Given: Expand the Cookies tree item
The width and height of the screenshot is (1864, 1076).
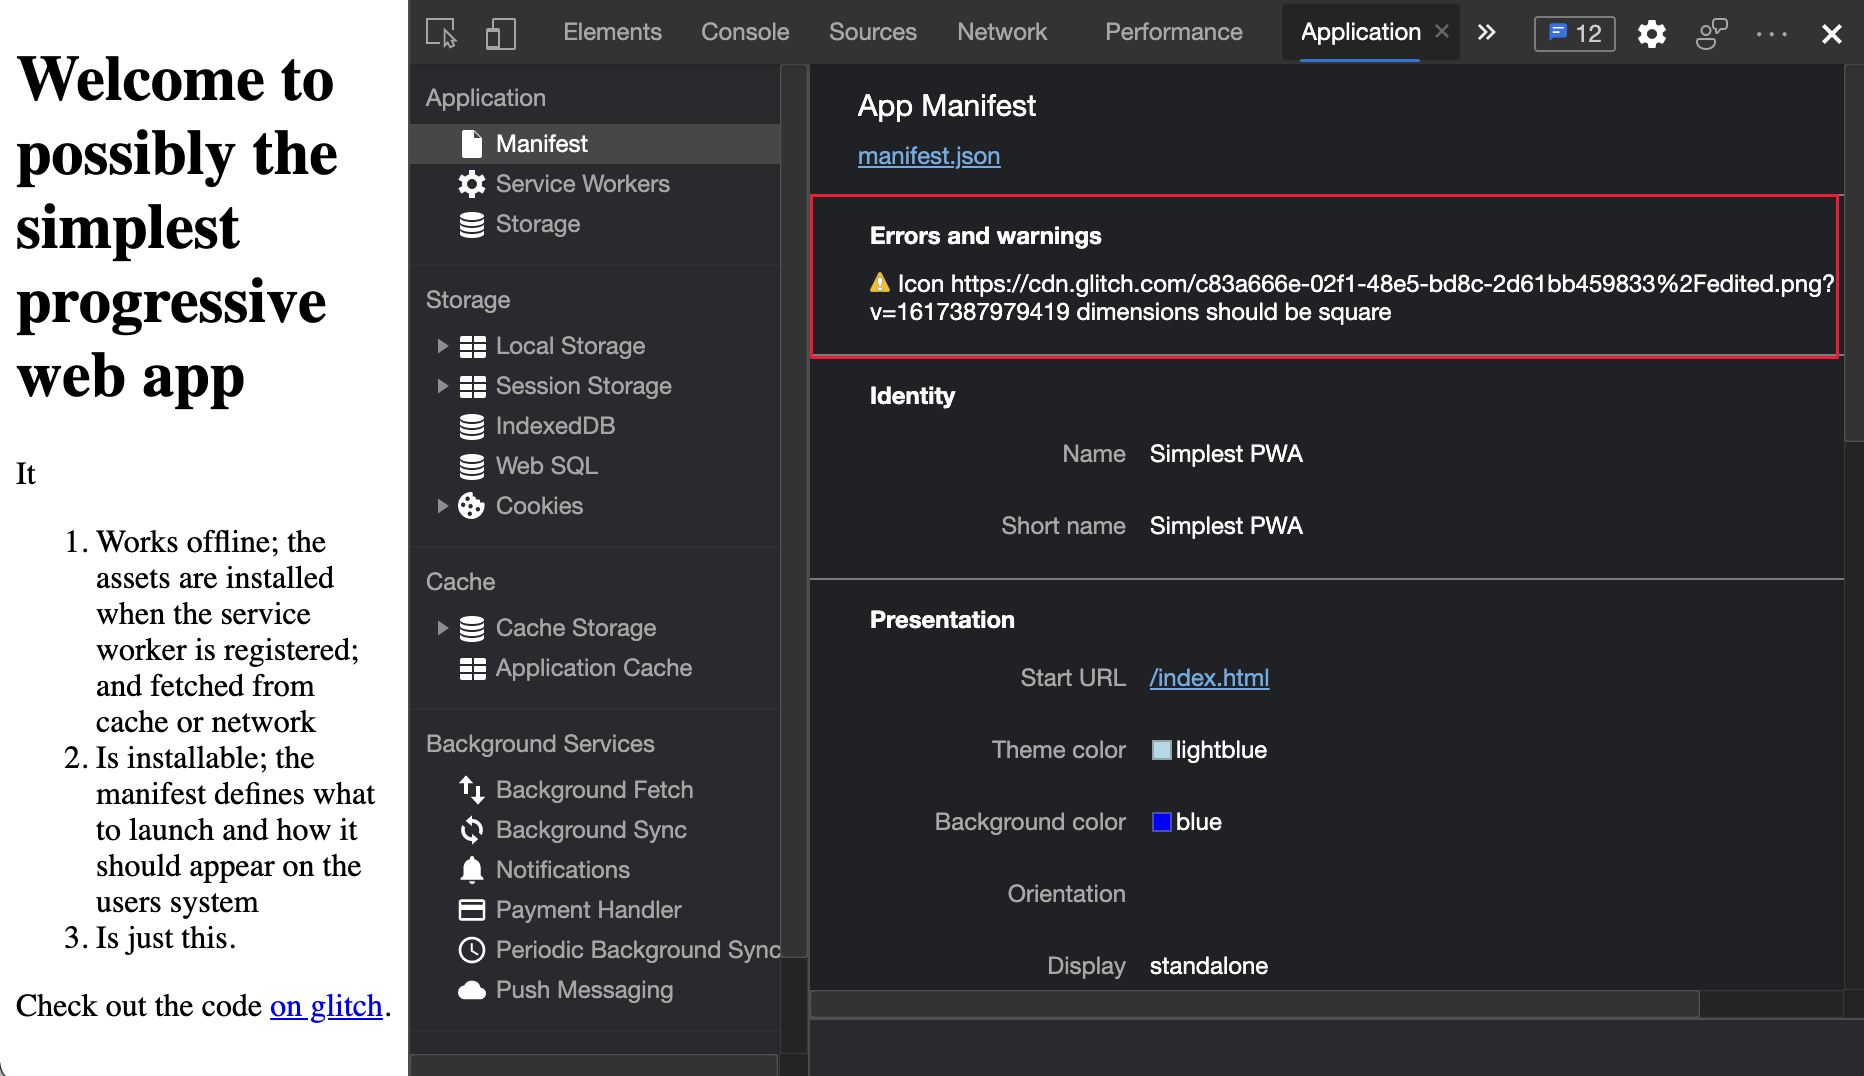Looking at the screenshot, I should coord(442,506).
